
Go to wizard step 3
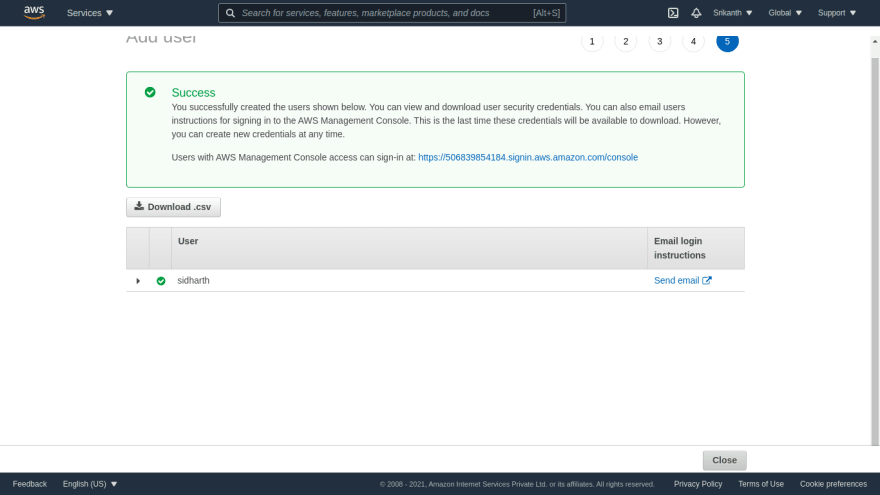pyautogui.click(x=659, y=41)
